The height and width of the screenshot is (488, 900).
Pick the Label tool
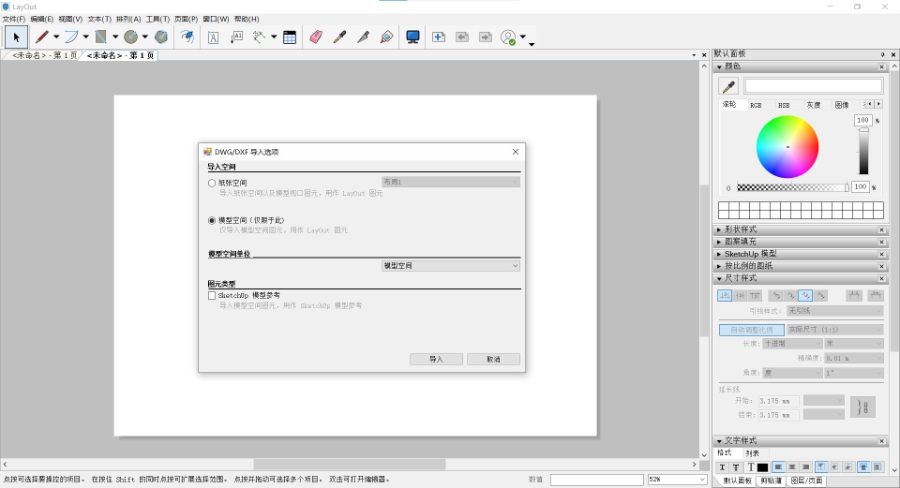click(236, 37)
